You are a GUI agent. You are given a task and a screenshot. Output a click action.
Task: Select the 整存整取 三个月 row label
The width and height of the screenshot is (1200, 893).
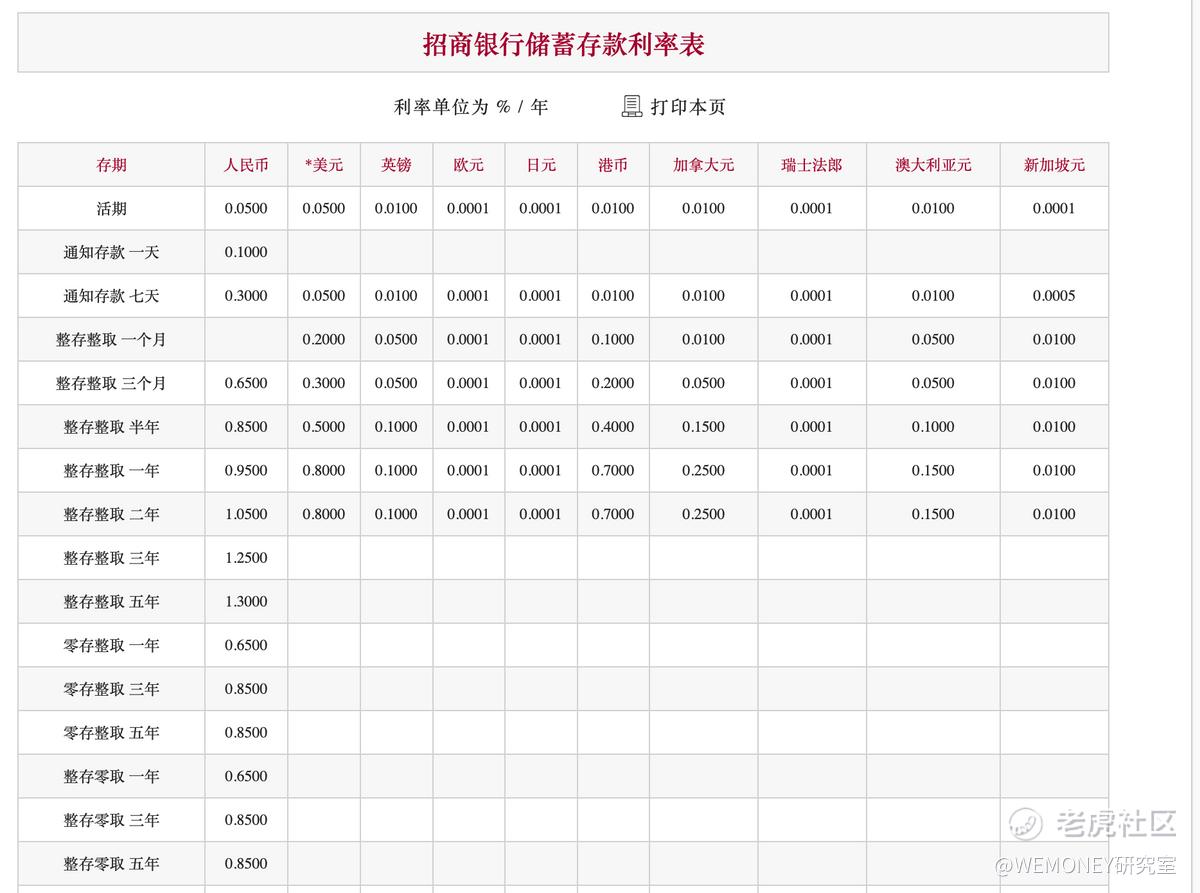coord(111,383)
